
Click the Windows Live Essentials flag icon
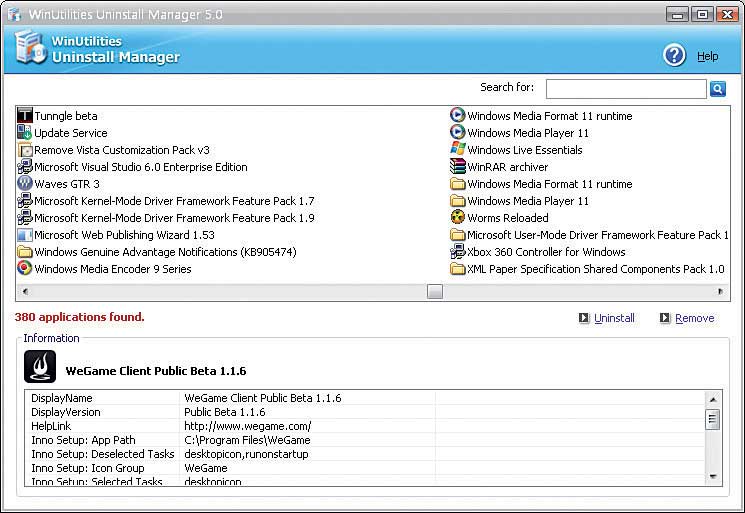458,150
